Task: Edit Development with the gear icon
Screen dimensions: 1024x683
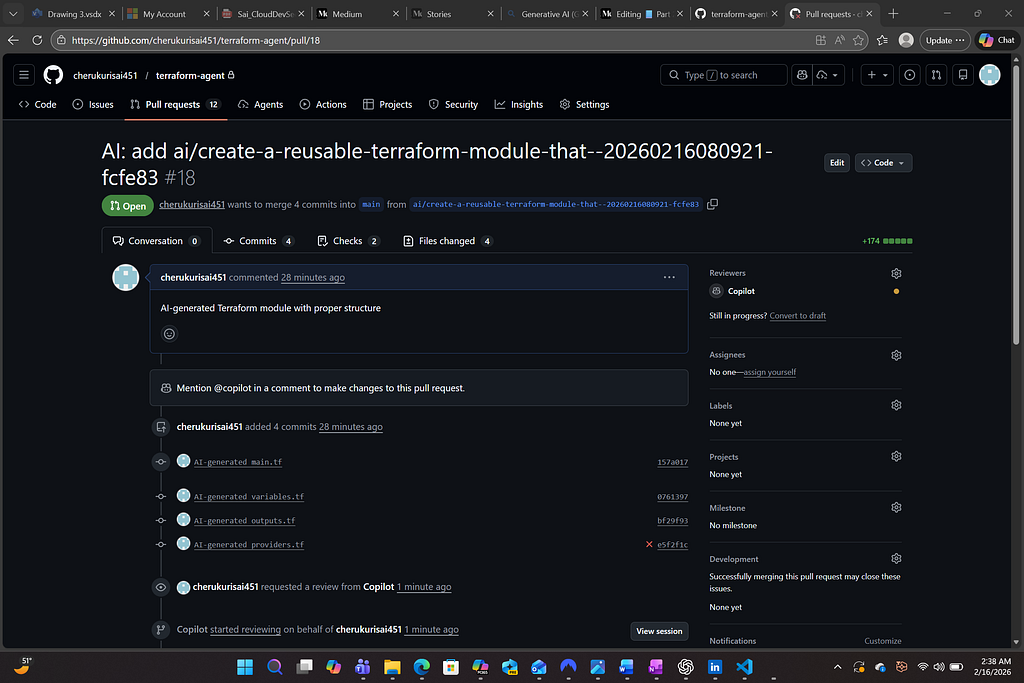Action: (x=897, y=559)
